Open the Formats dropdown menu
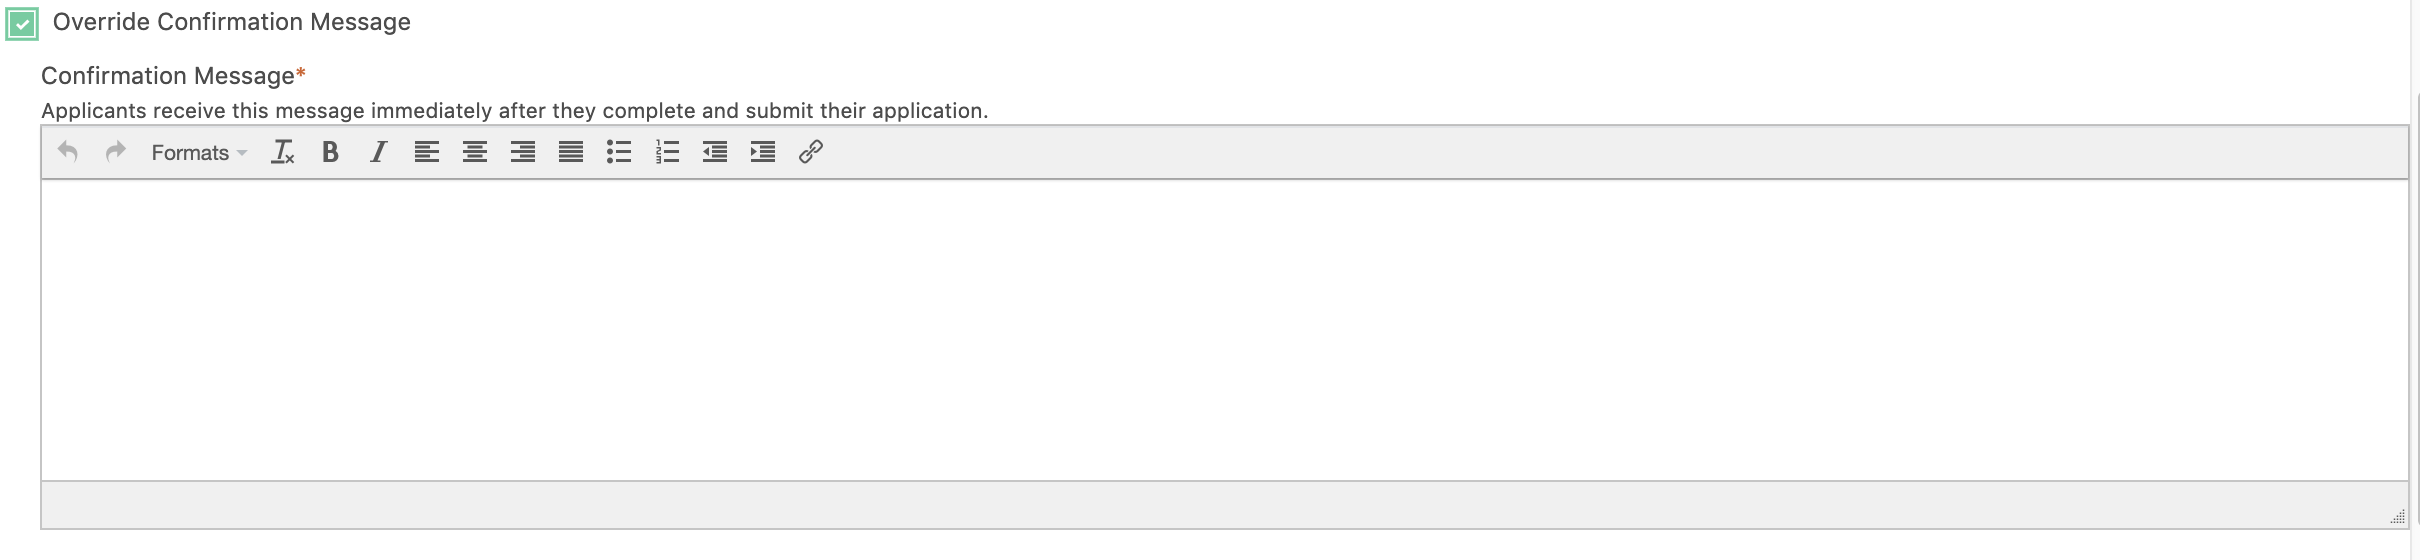The image size is (2420, 560). (199, 153)
